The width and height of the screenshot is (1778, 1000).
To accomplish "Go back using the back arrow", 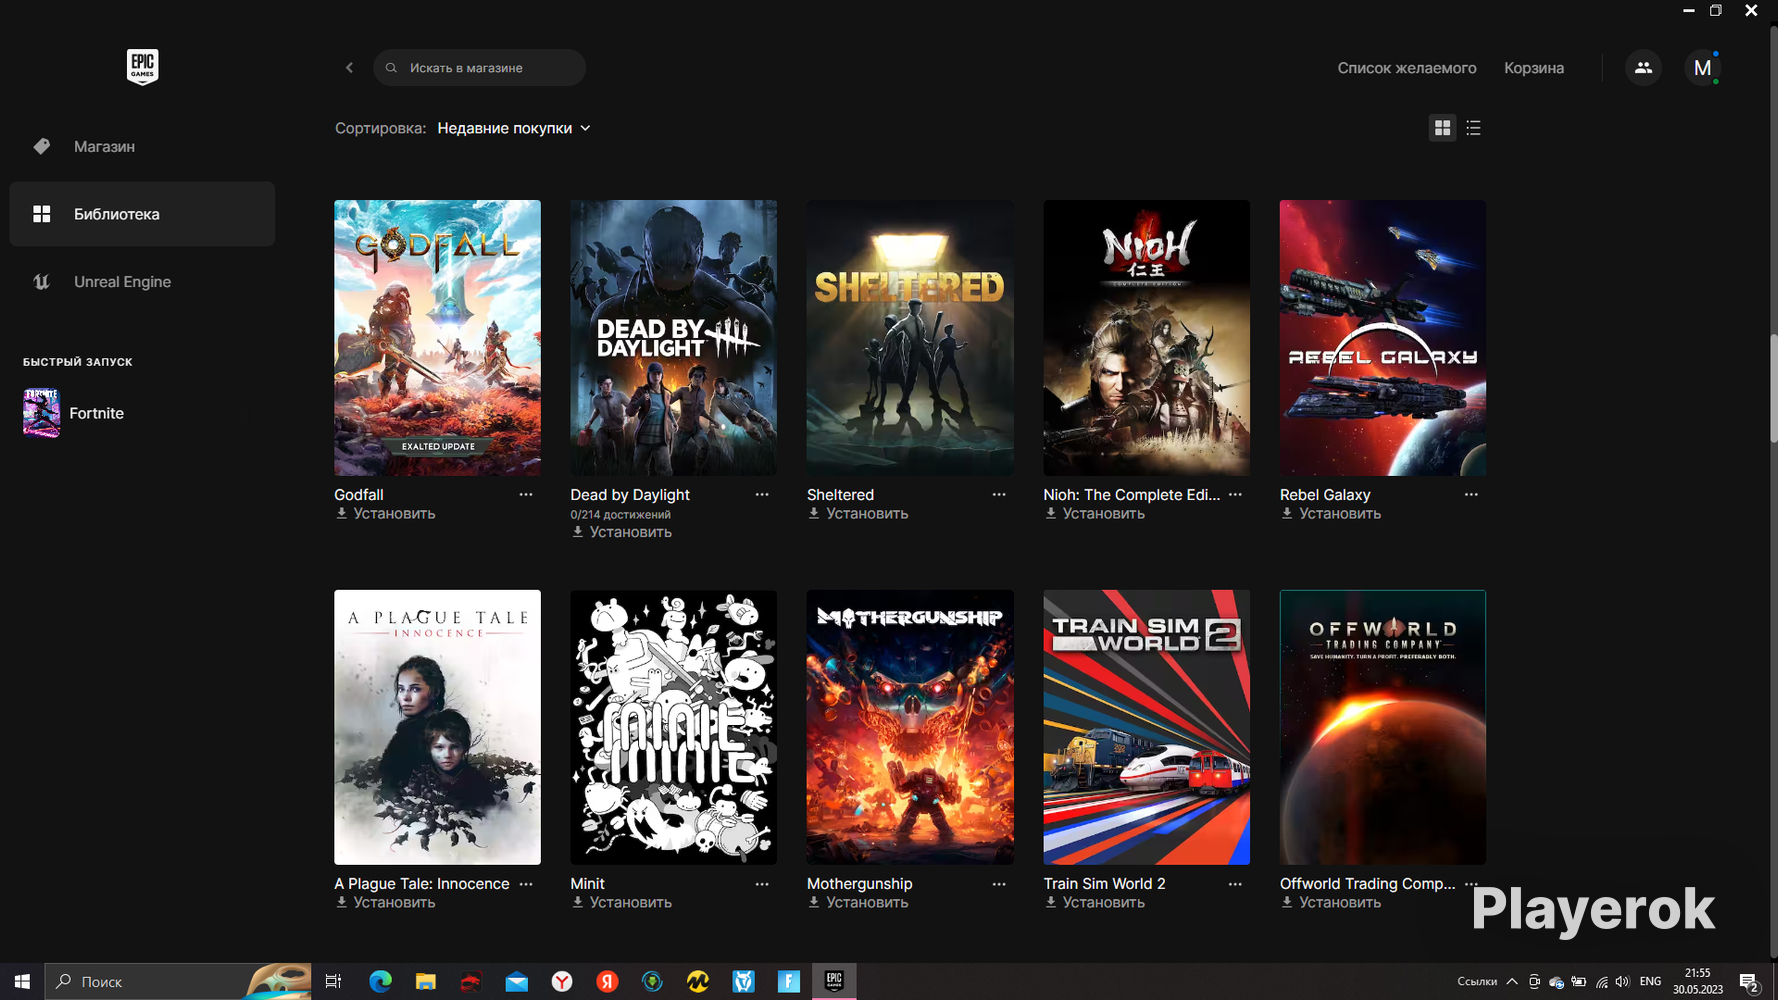I will 349,68.
